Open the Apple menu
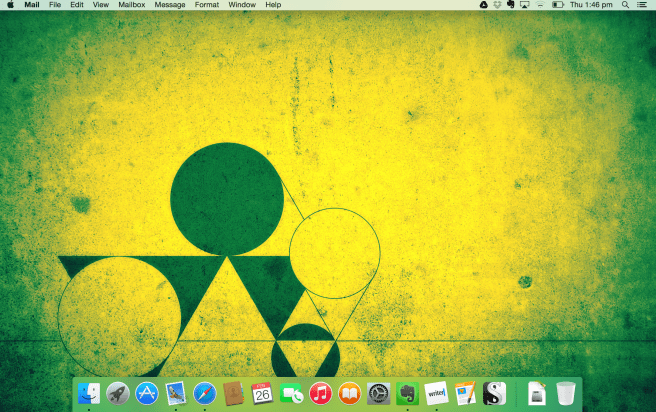656x412 pixels. (x=10, y=5)
